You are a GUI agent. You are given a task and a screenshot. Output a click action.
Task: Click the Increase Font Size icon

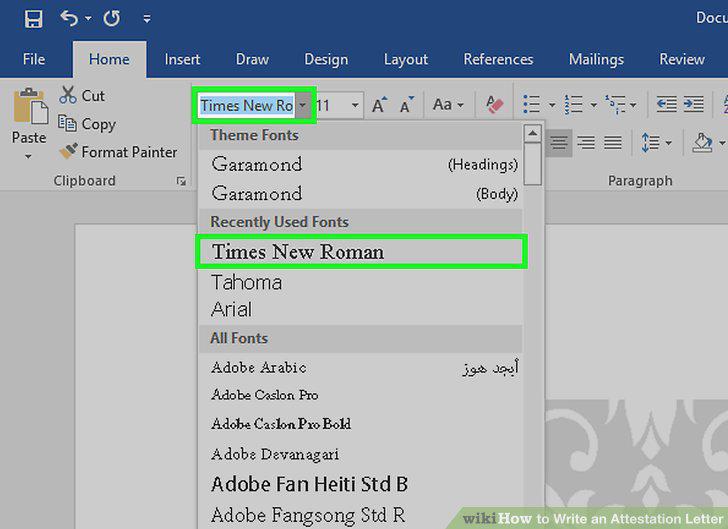[x=379, y=105]
